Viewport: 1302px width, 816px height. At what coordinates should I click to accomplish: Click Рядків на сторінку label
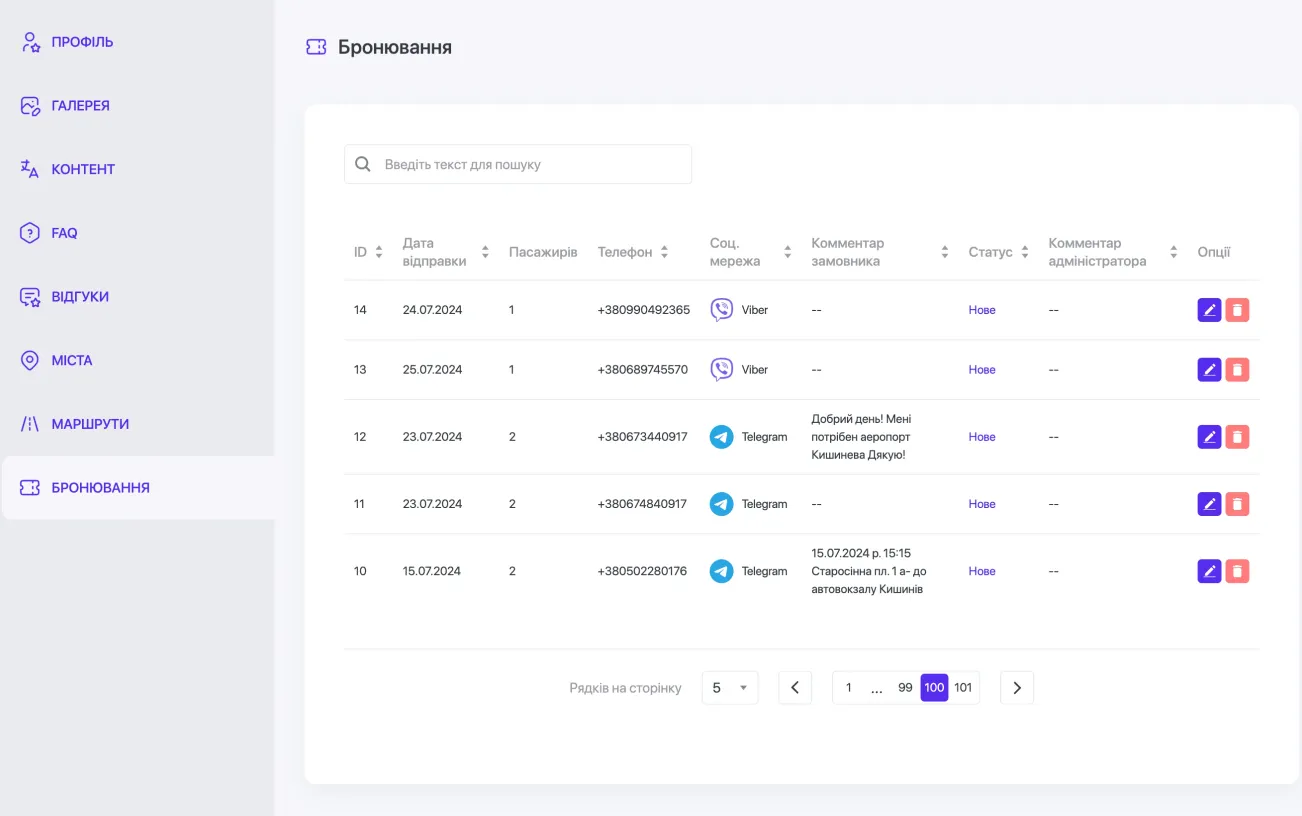point(625,688)
